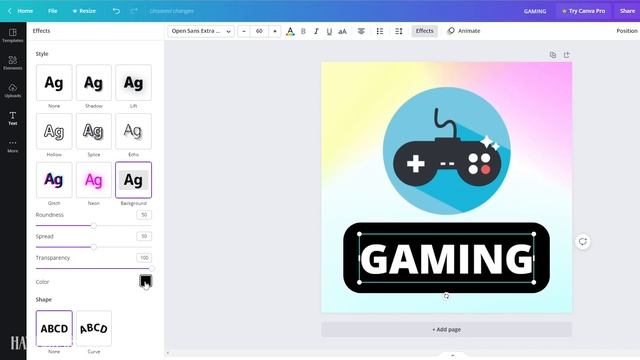640x360 pixels.
Task: Open the More sidebar options
Action: point(13,146)
